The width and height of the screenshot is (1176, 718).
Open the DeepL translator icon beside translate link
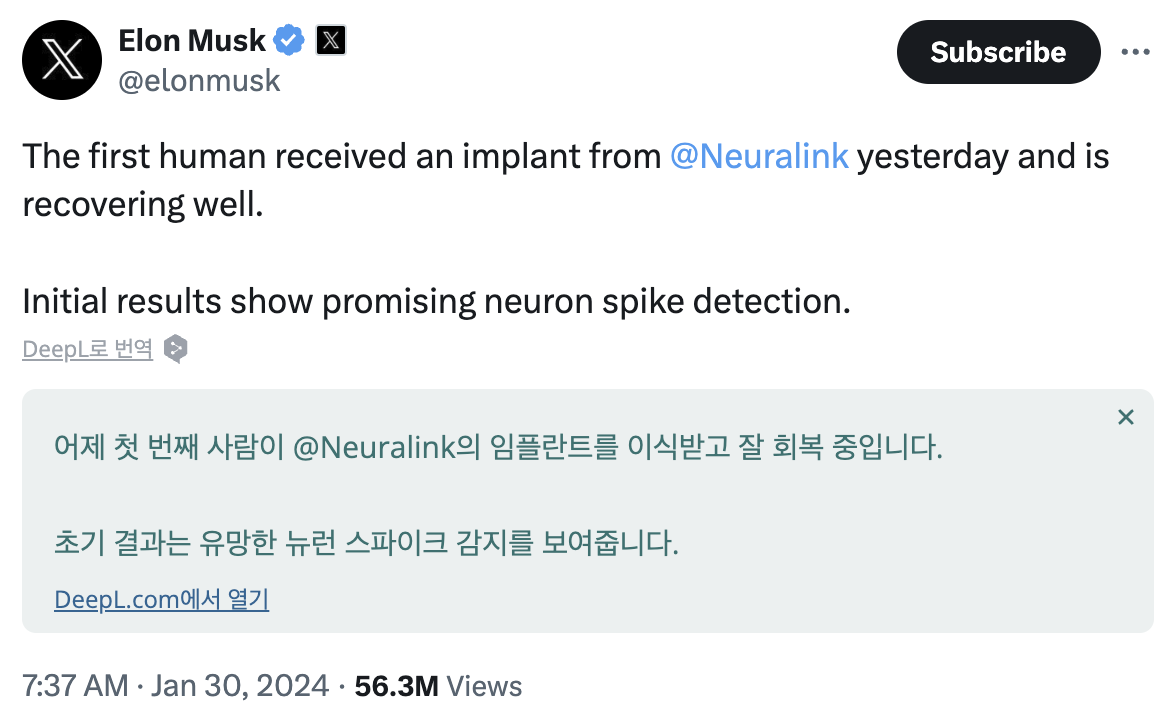tap(175, 349)
